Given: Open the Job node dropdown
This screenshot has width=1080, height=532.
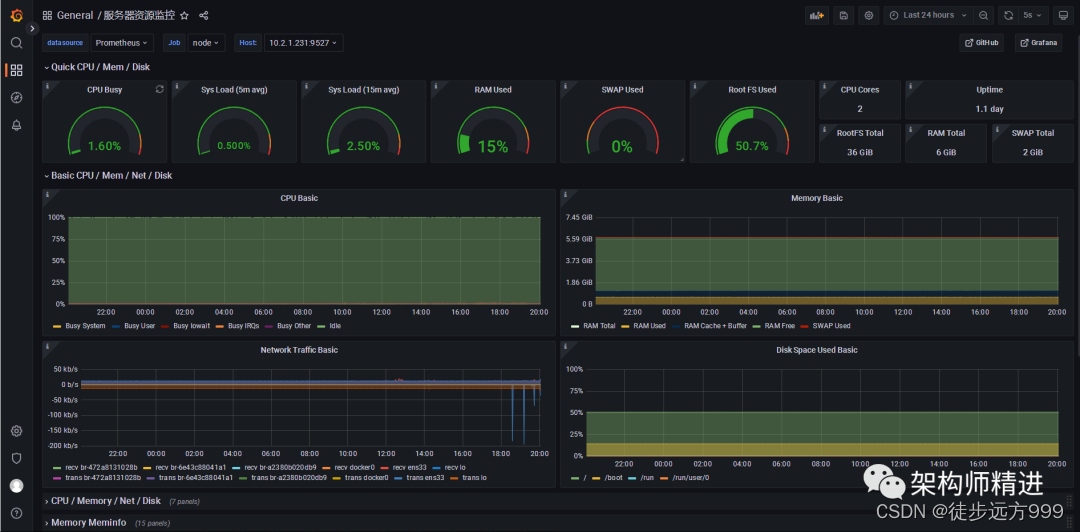Looking at the screenshot, I should tap(206, 43).
